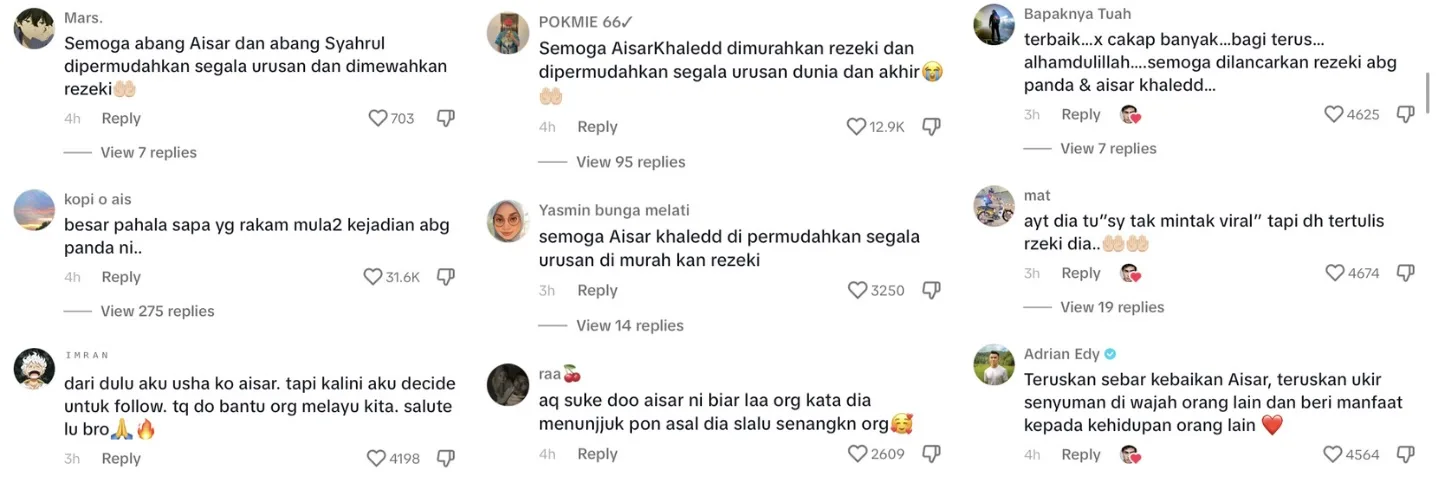The height and width of the screenshot is (481, 1440).
Task: Like POKMIE 66's comment with 12.9K likes
Action: click(x=856, y=127)
